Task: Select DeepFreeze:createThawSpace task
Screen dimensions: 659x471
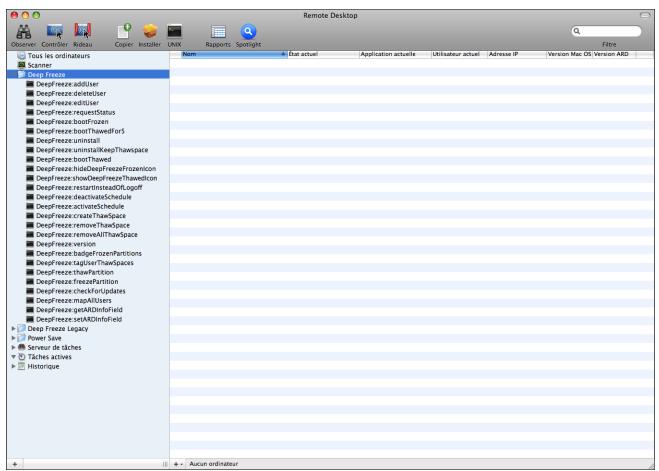Action: pyautogui.click(x=81, y=216)
